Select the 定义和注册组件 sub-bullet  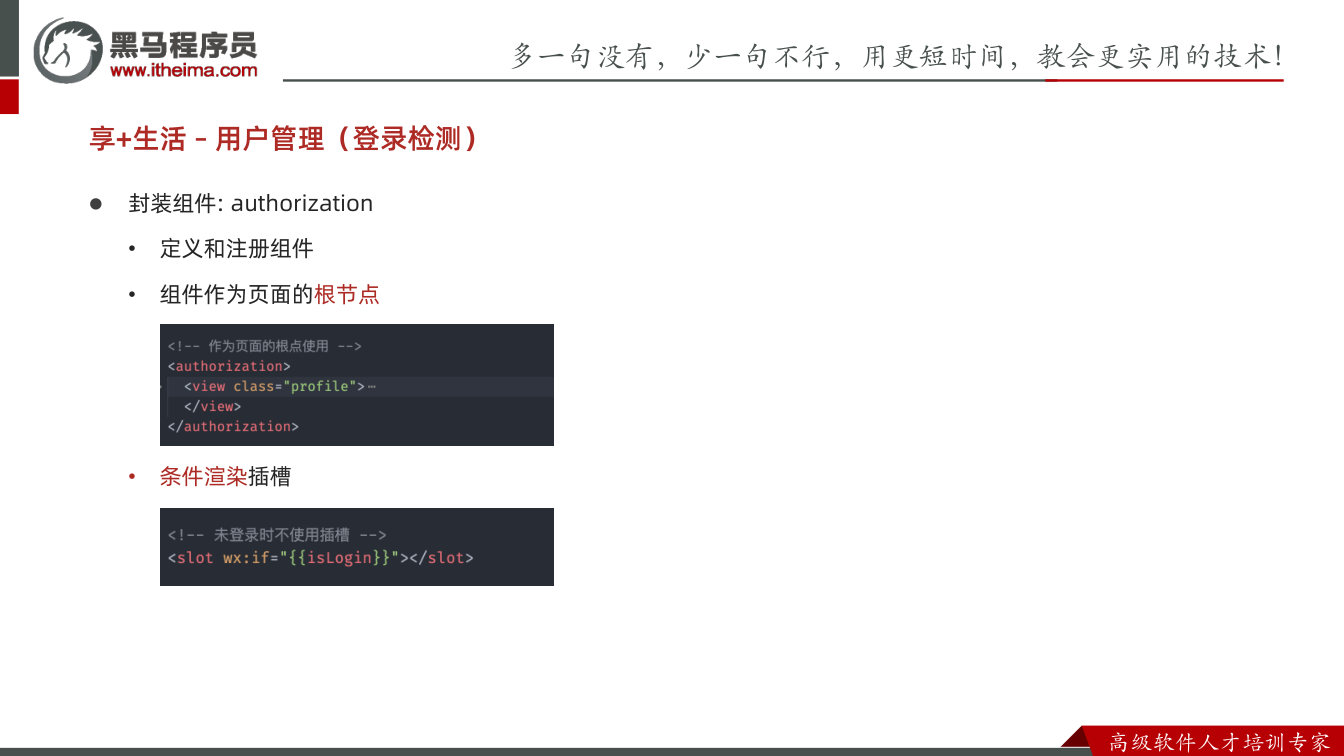pyautogui.click(x=237, y=249)
